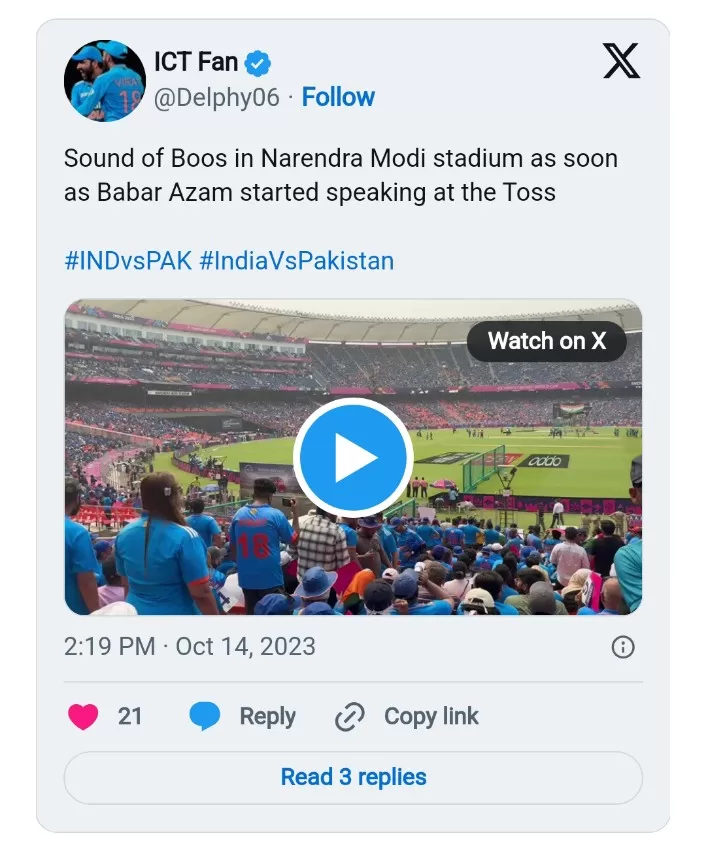The width and height of the screenshot is (706, 845).
Task: Click the X logo icon
Action: 621,61
